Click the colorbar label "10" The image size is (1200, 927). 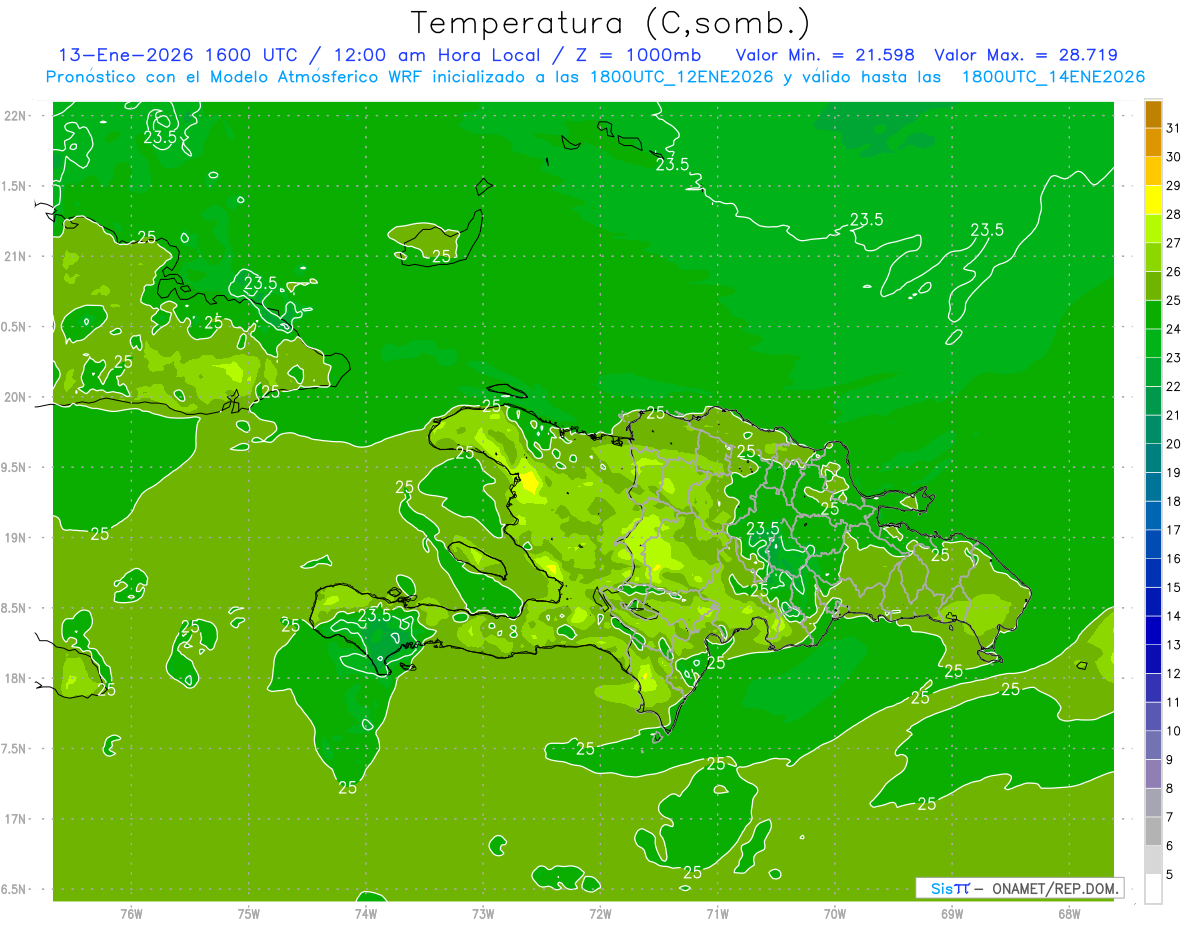(x=1174, y=731)
